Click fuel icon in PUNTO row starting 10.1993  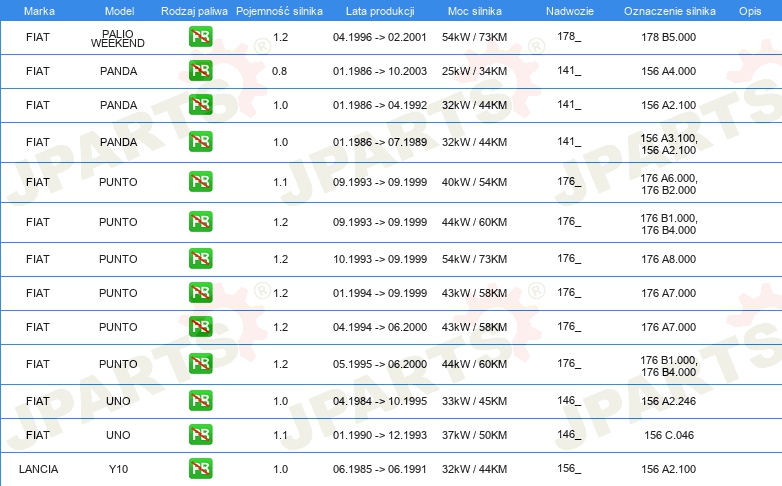200,258
